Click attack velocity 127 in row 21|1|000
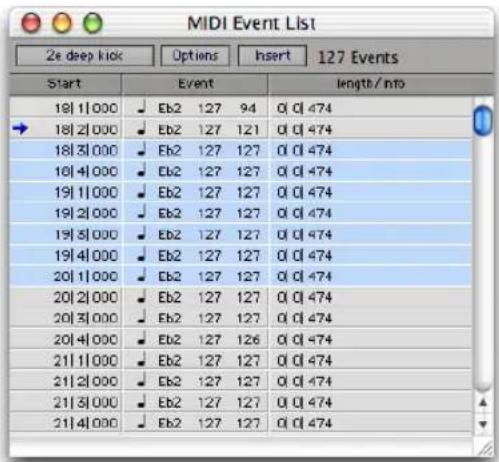 pyautogui.click(x=209, y=361)
